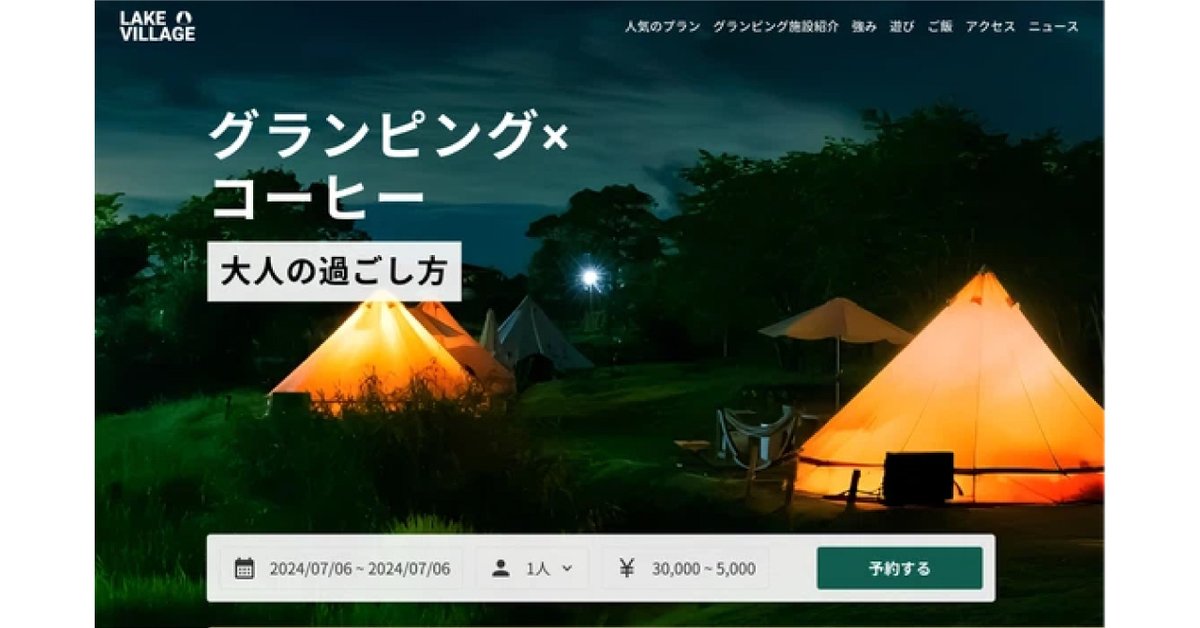Navigate to アクセス page
This screenshot has height=628, width=1200.
tap(990, 27)
